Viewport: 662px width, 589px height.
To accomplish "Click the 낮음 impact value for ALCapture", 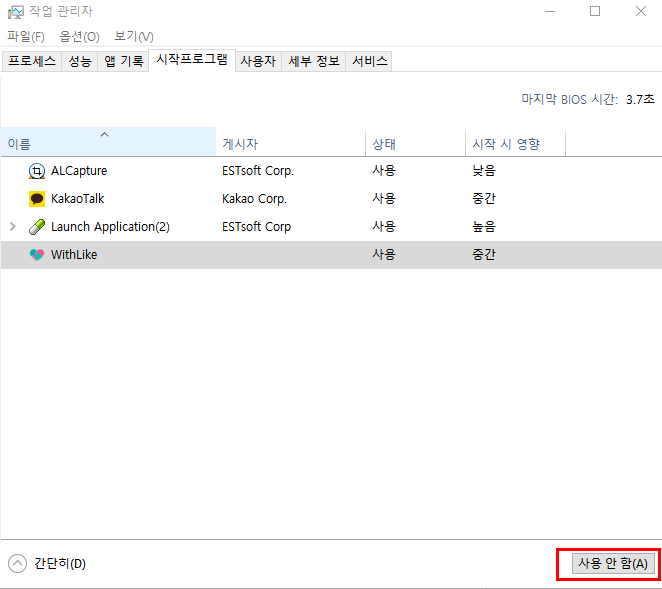I will (484, 171).
